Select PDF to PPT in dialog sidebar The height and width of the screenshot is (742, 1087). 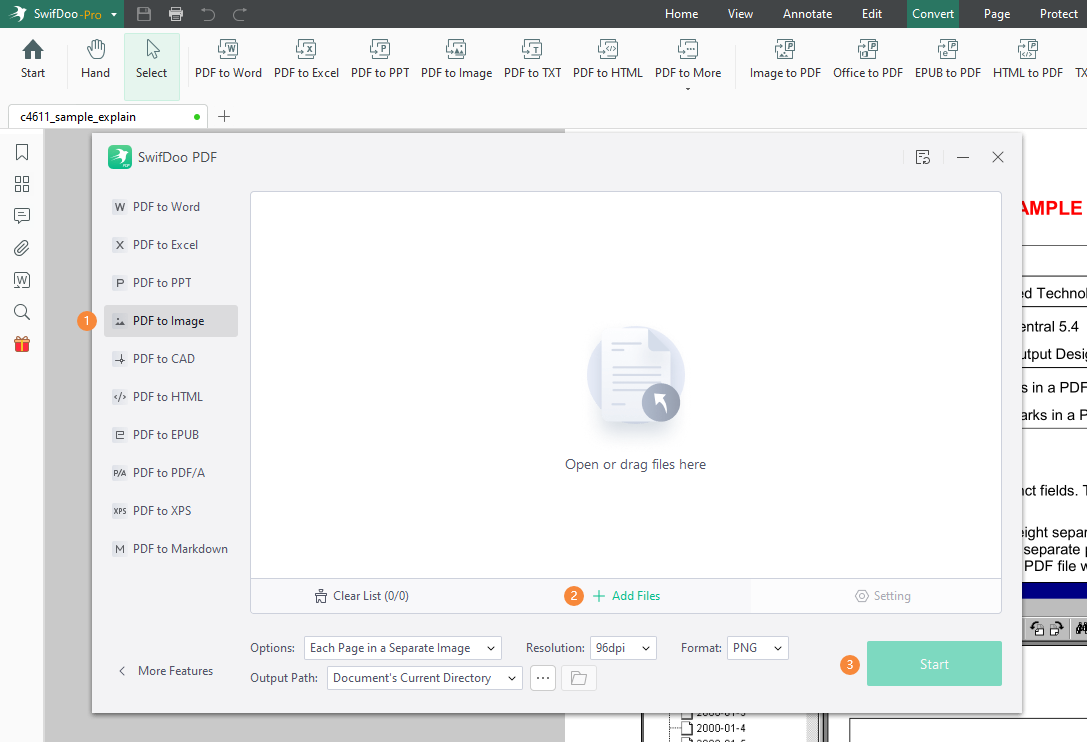click(171, 283)
